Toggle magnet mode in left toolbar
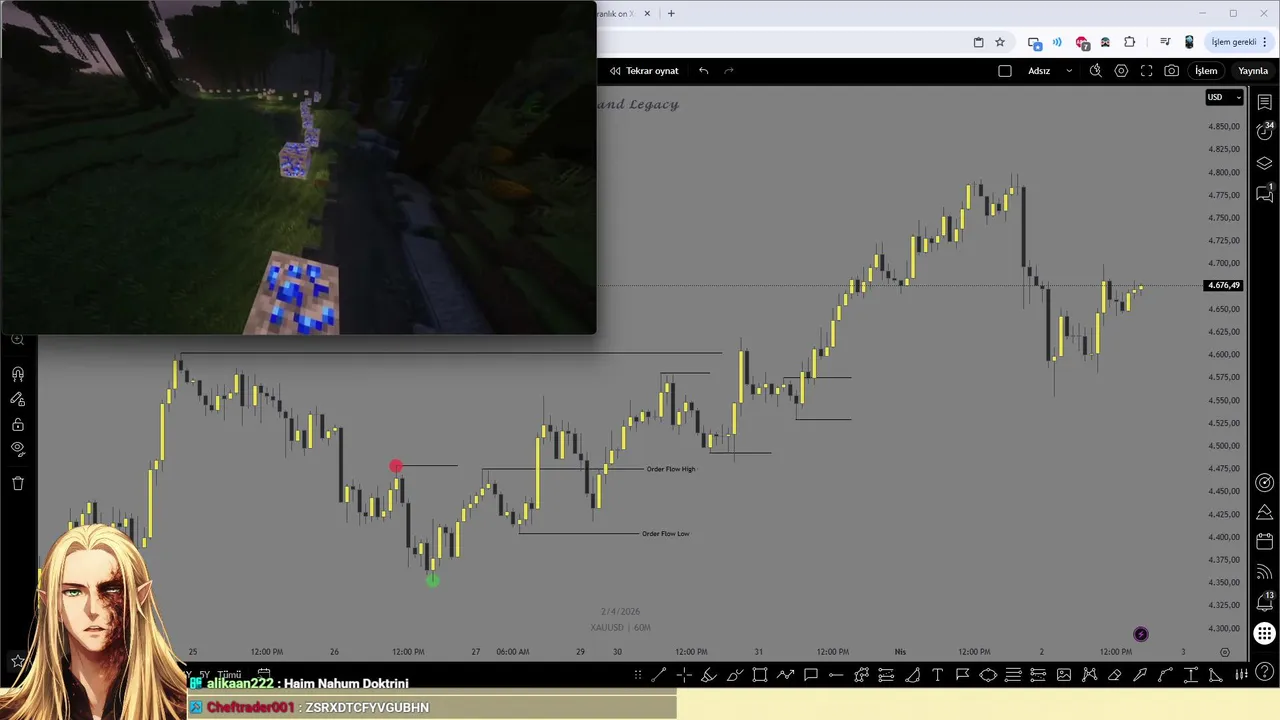Screen dimensions: 1280x720 [x=18, y=374]
